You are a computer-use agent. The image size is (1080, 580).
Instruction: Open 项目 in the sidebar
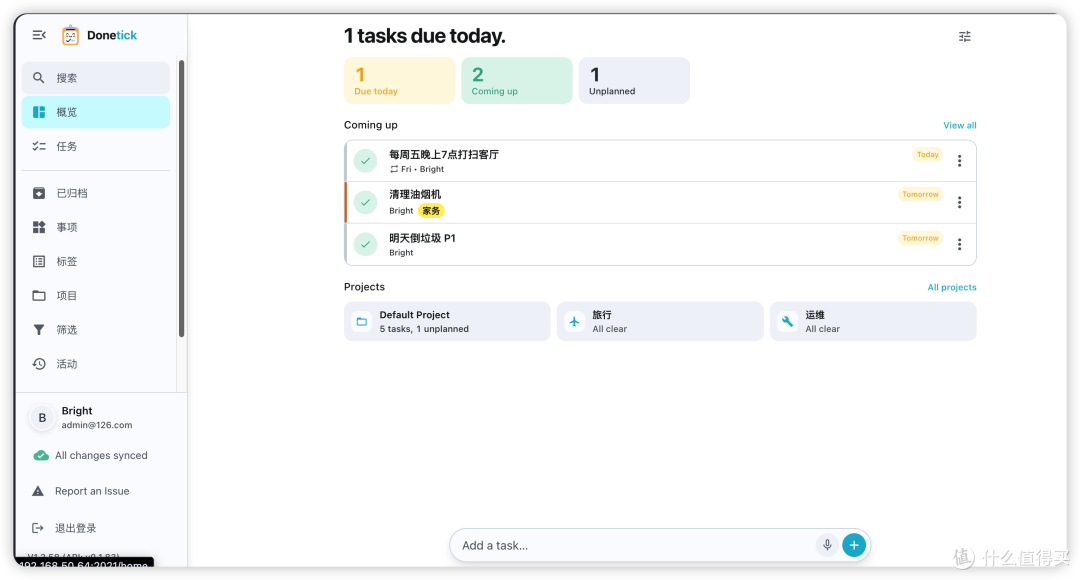click(x=96, y=296)
